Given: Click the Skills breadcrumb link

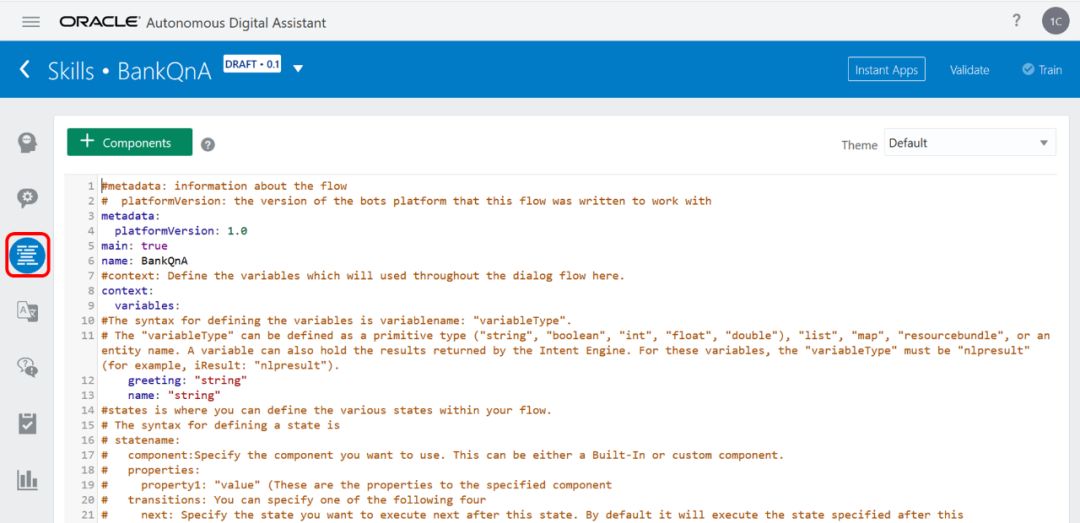Looking at the screenshot, I should 71,70.
